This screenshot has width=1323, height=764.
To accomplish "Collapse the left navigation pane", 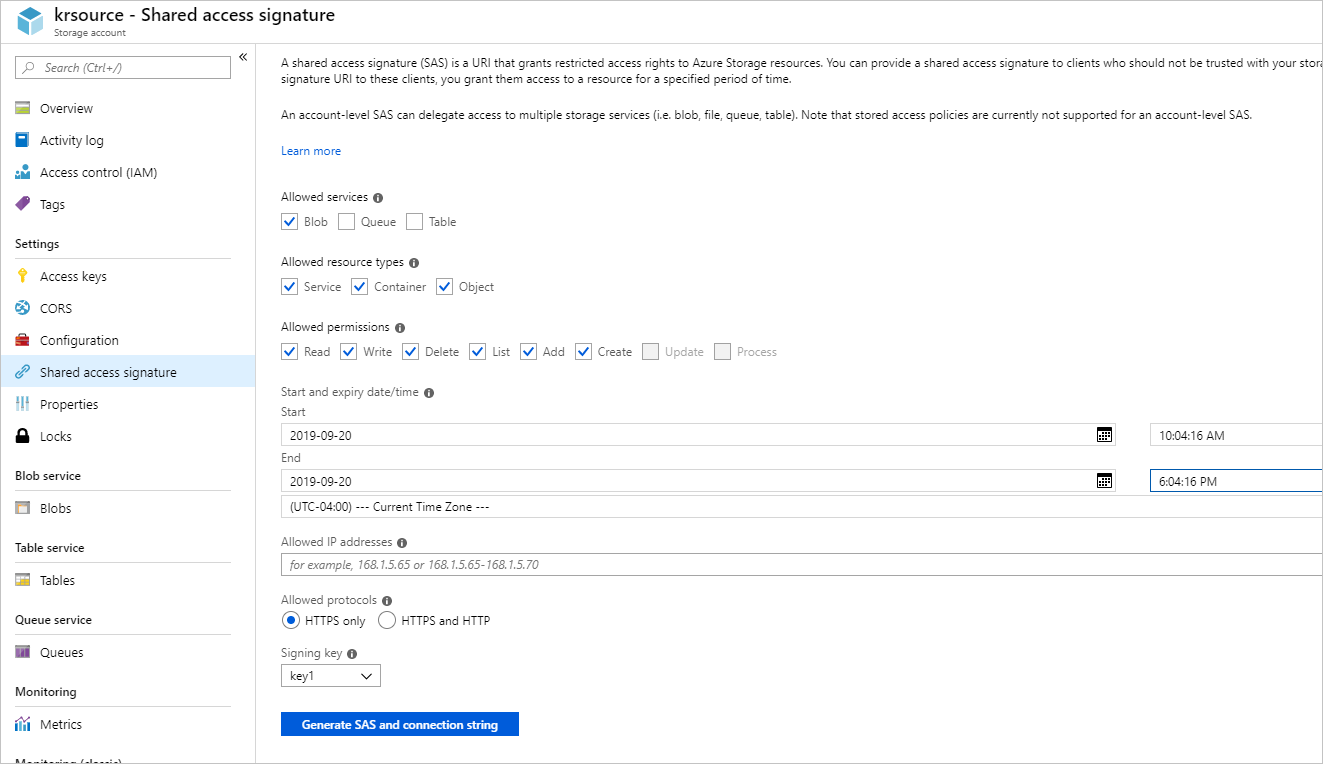I will (x=243, y=57).
